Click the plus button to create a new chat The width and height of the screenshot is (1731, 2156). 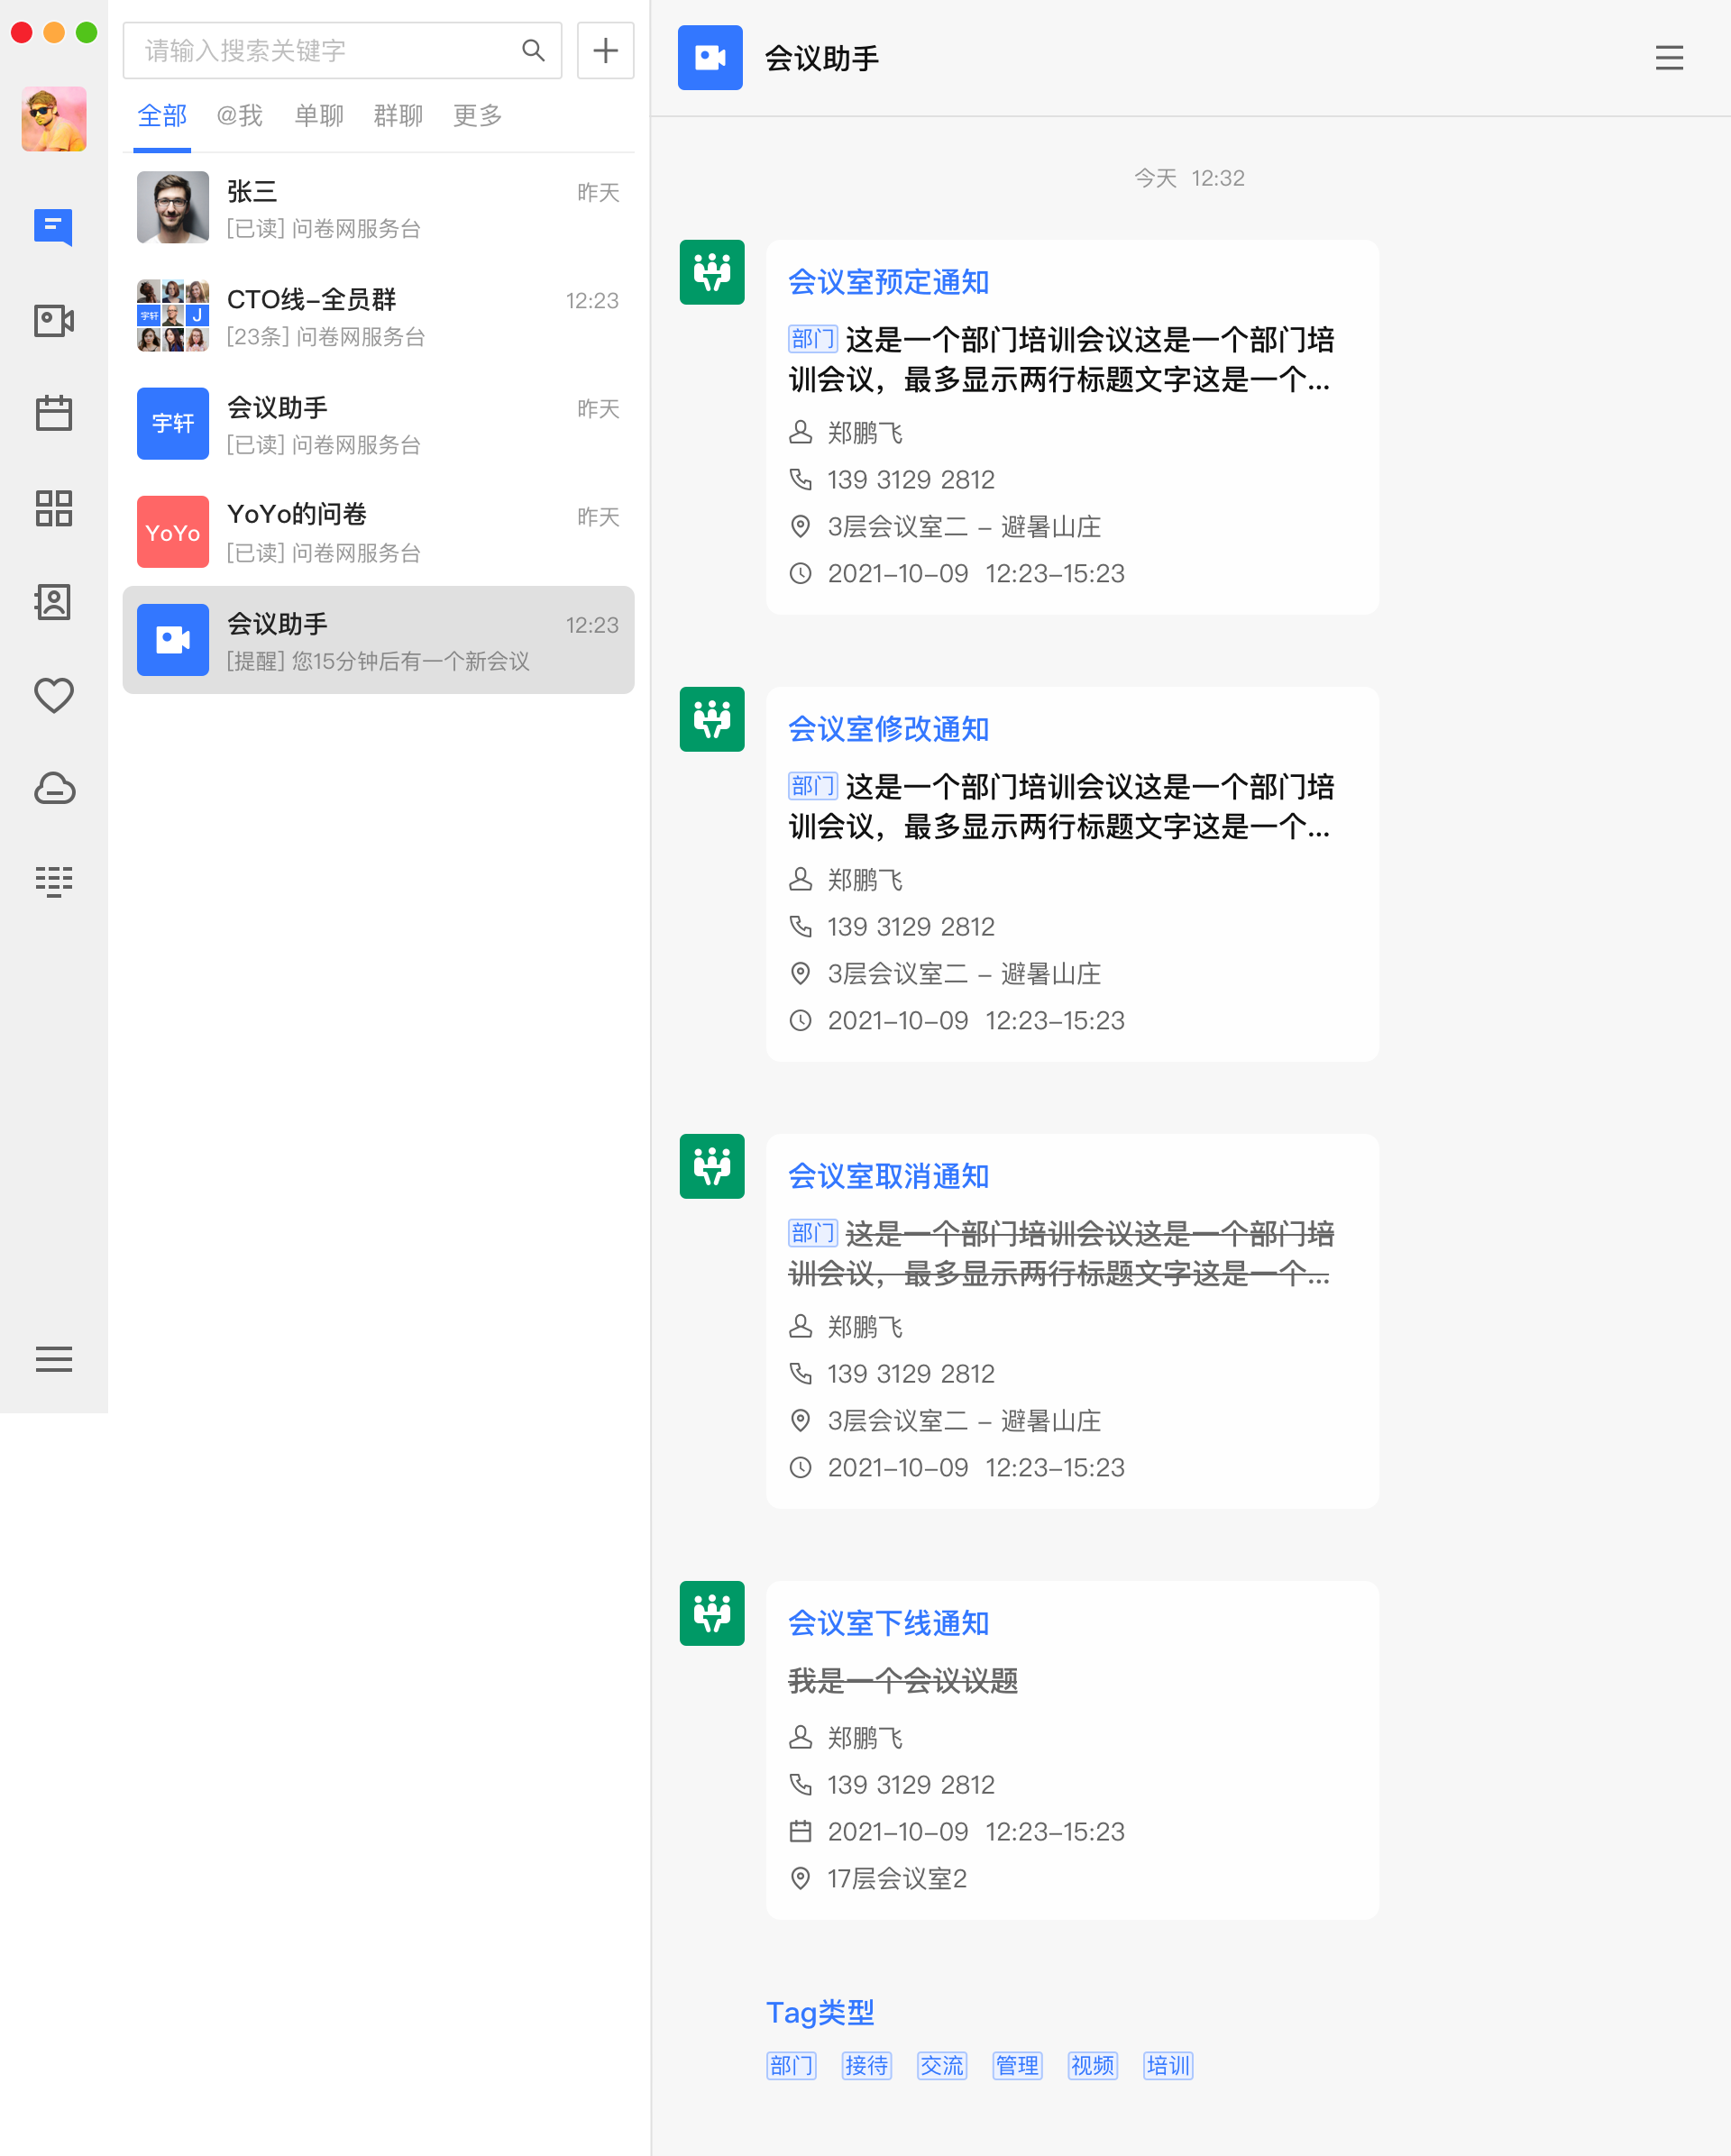tap(605, 50)
